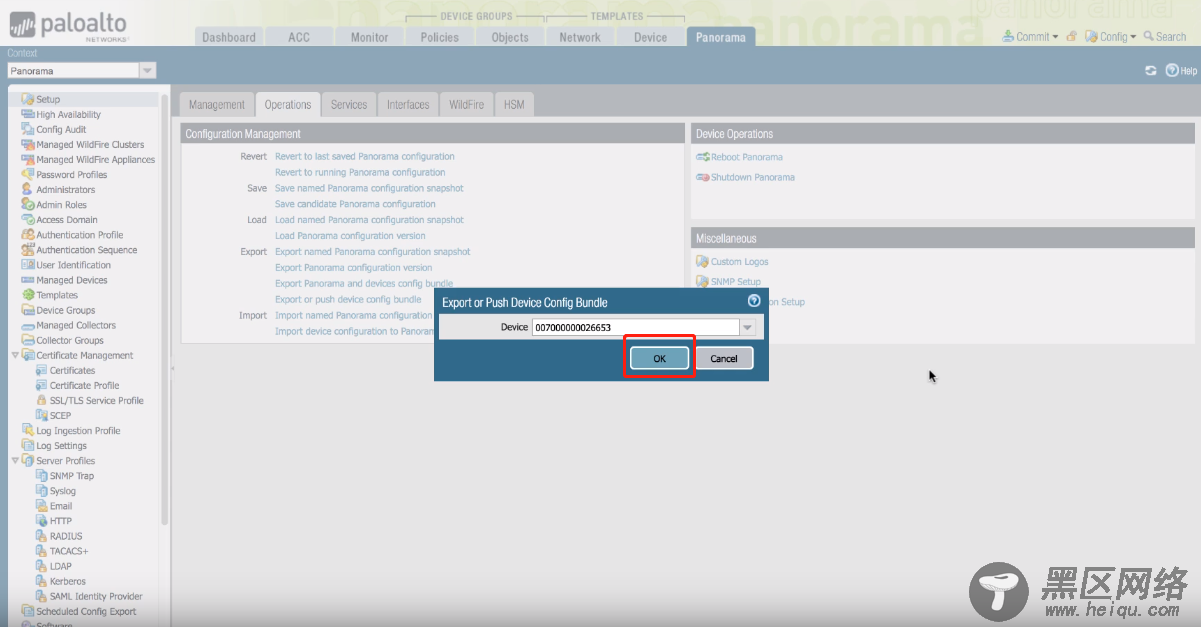Switch to the Services sub-tab
Viewport: 1201px width, 627px height.
(x=349, y=104)
